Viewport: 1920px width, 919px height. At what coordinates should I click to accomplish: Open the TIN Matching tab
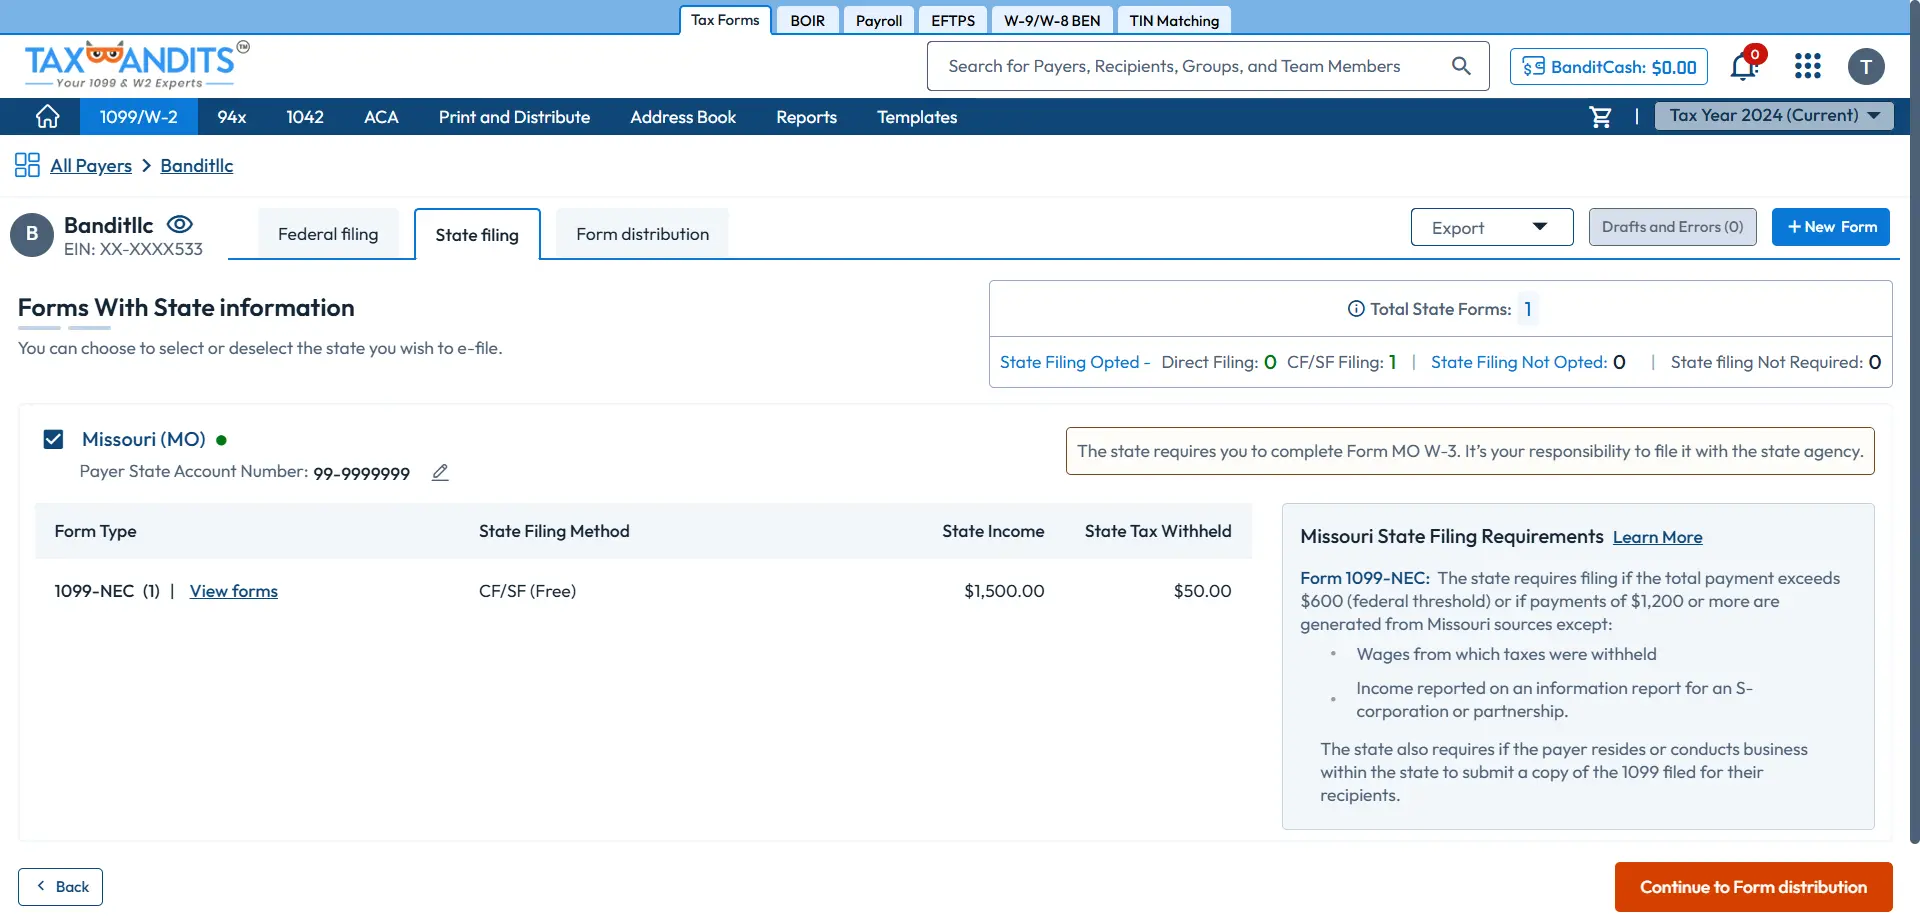1174,20
